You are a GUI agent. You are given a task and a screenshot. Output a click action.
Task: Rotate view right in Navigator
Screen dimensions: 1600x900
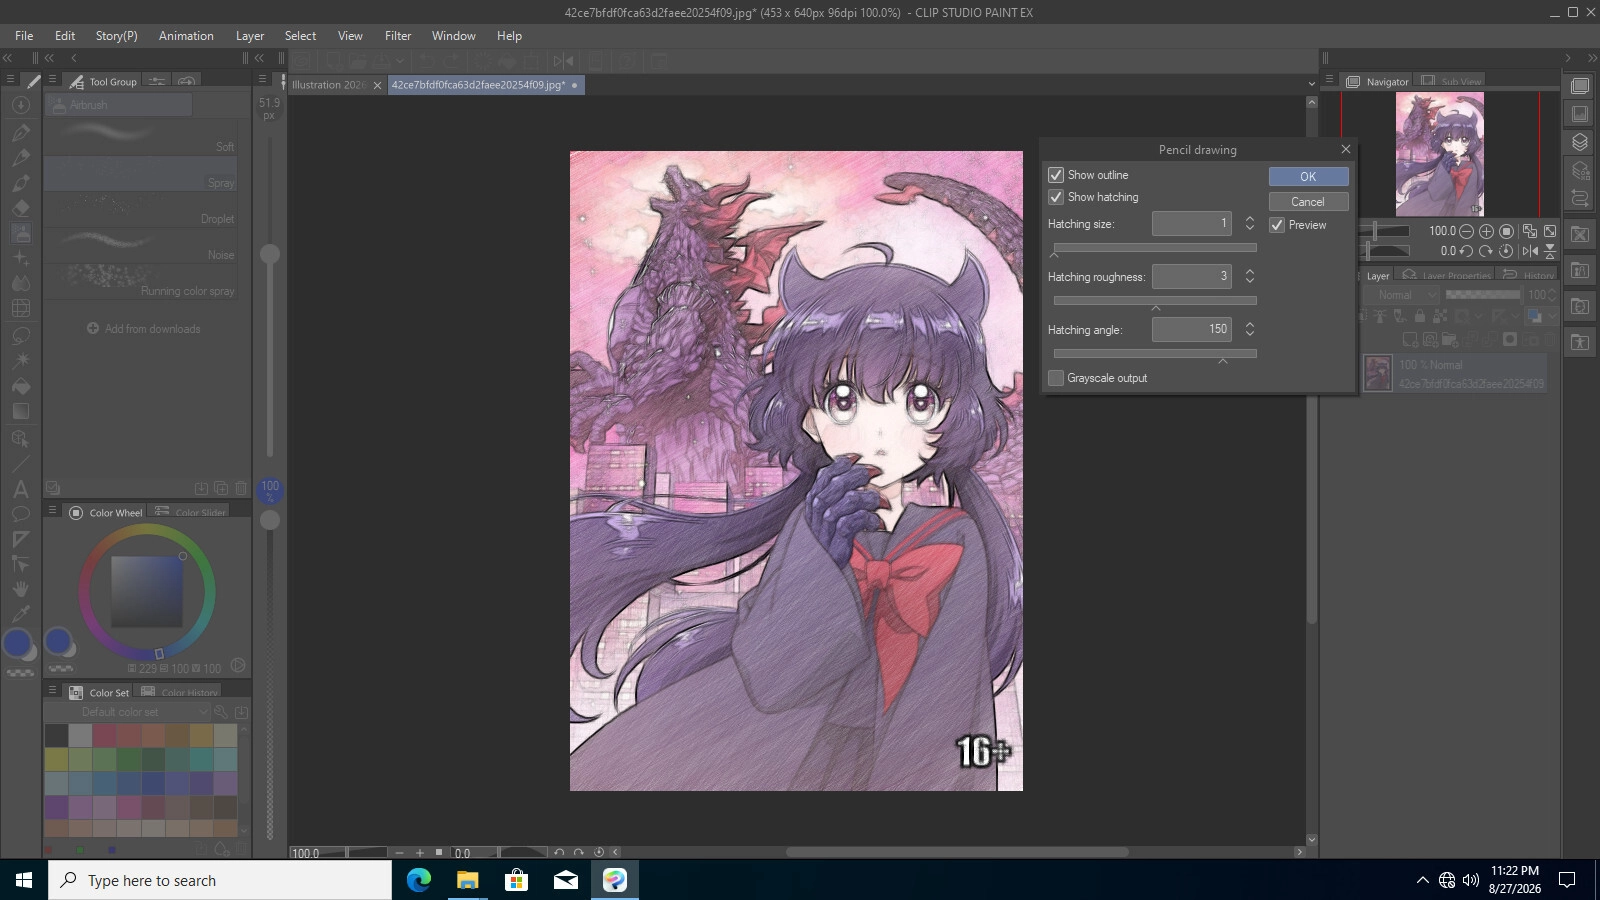tap(1486, 251)
